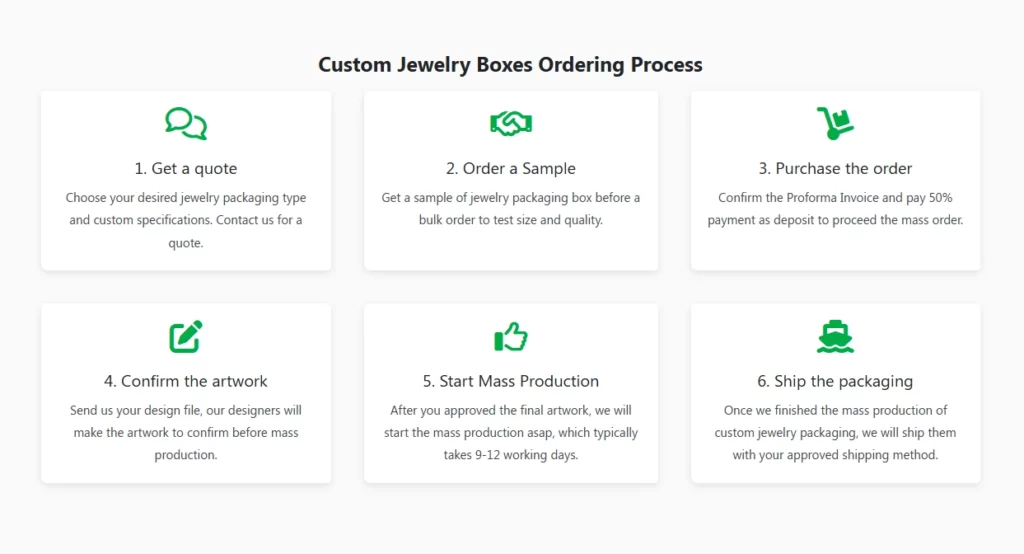Click the 'Choose your desired jewelry packaging' description
Screen dimensions: 1024x554
[186, 198]
